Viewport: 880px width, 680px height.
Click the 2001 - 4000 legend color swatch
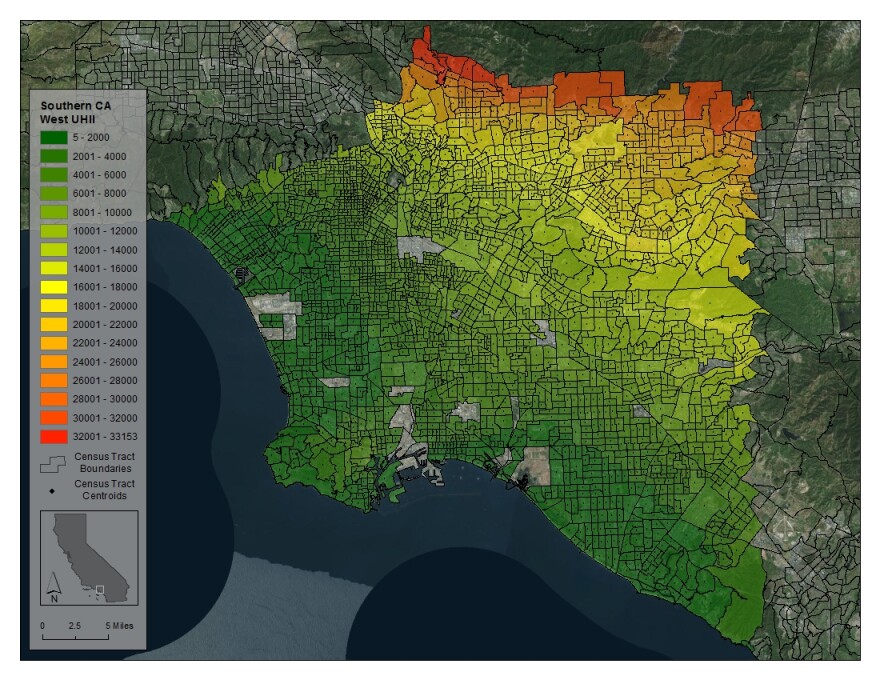coord(54,156)
